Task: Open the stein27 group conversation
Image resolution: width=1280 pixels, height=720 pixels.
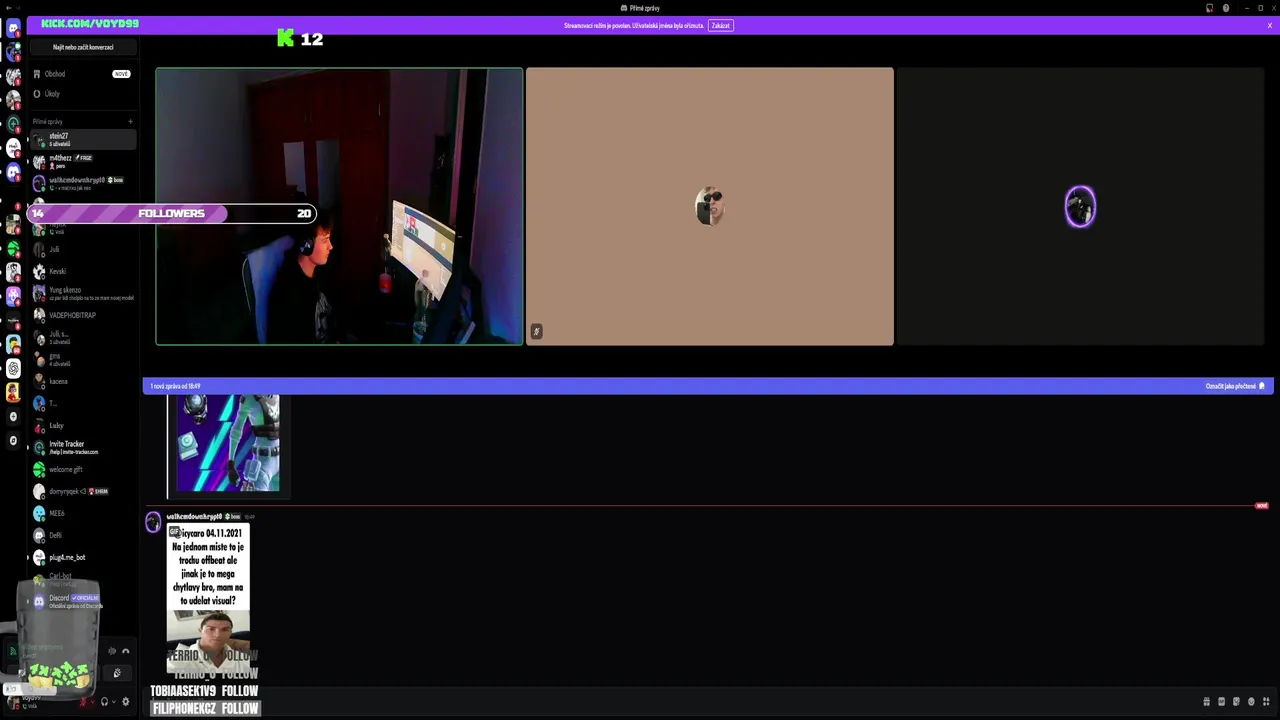Action: tap(84, 140)
